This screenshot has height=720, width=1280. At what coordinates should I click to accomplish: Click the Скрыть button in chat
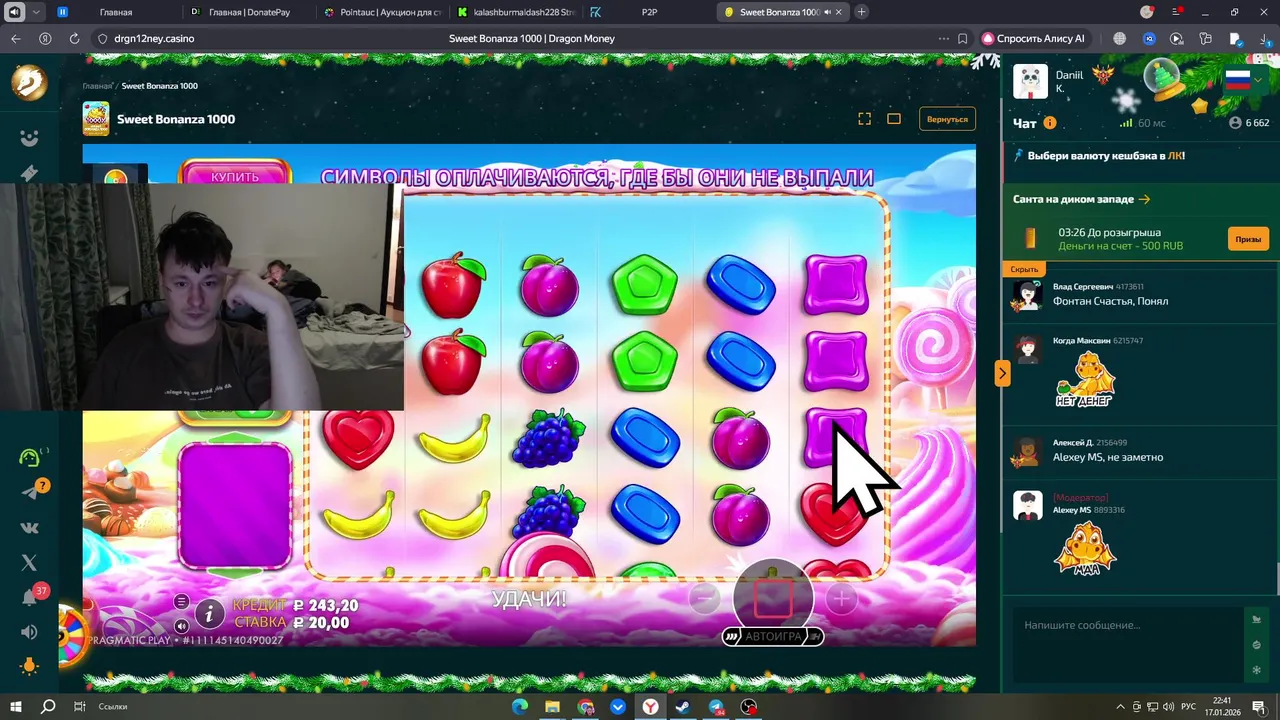[1024, 269]
